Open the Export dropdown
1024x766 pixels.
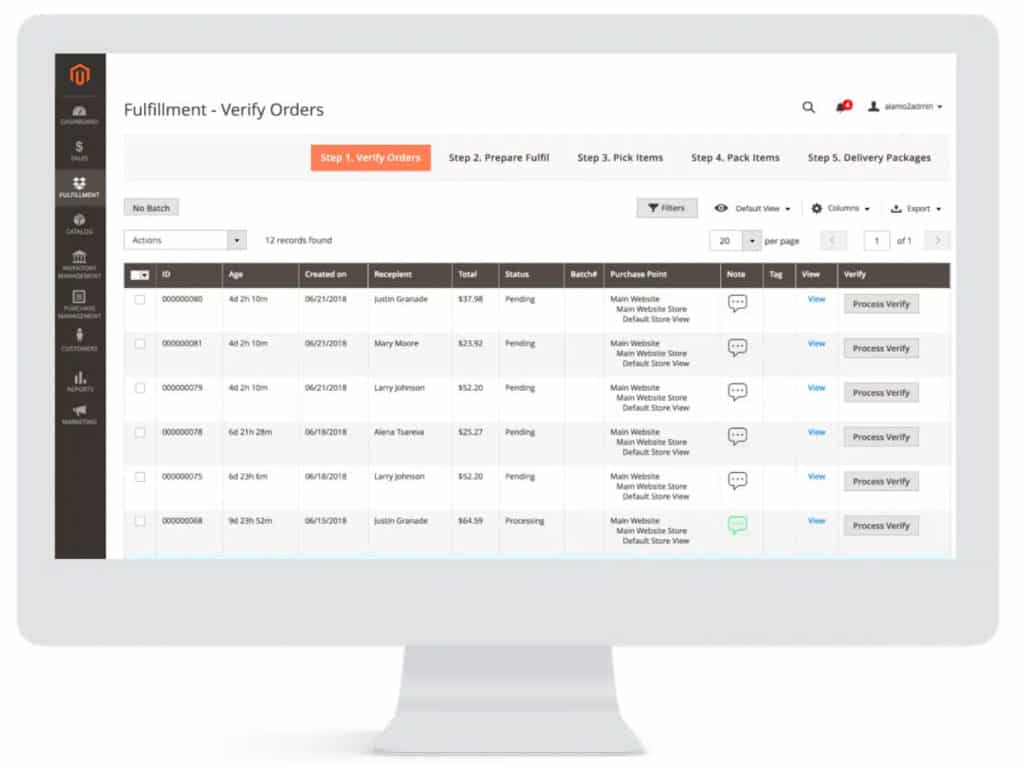click(x=916, y=208)
